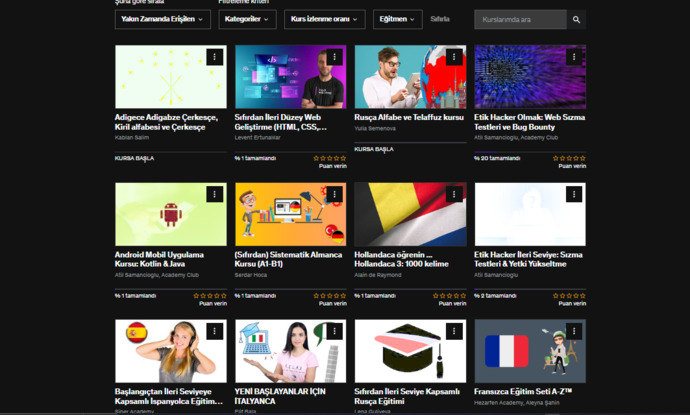Open options menu for Hollandaca öğrenin course
Viewport: 690px width, 415px height.
click(x=454, y=194)
